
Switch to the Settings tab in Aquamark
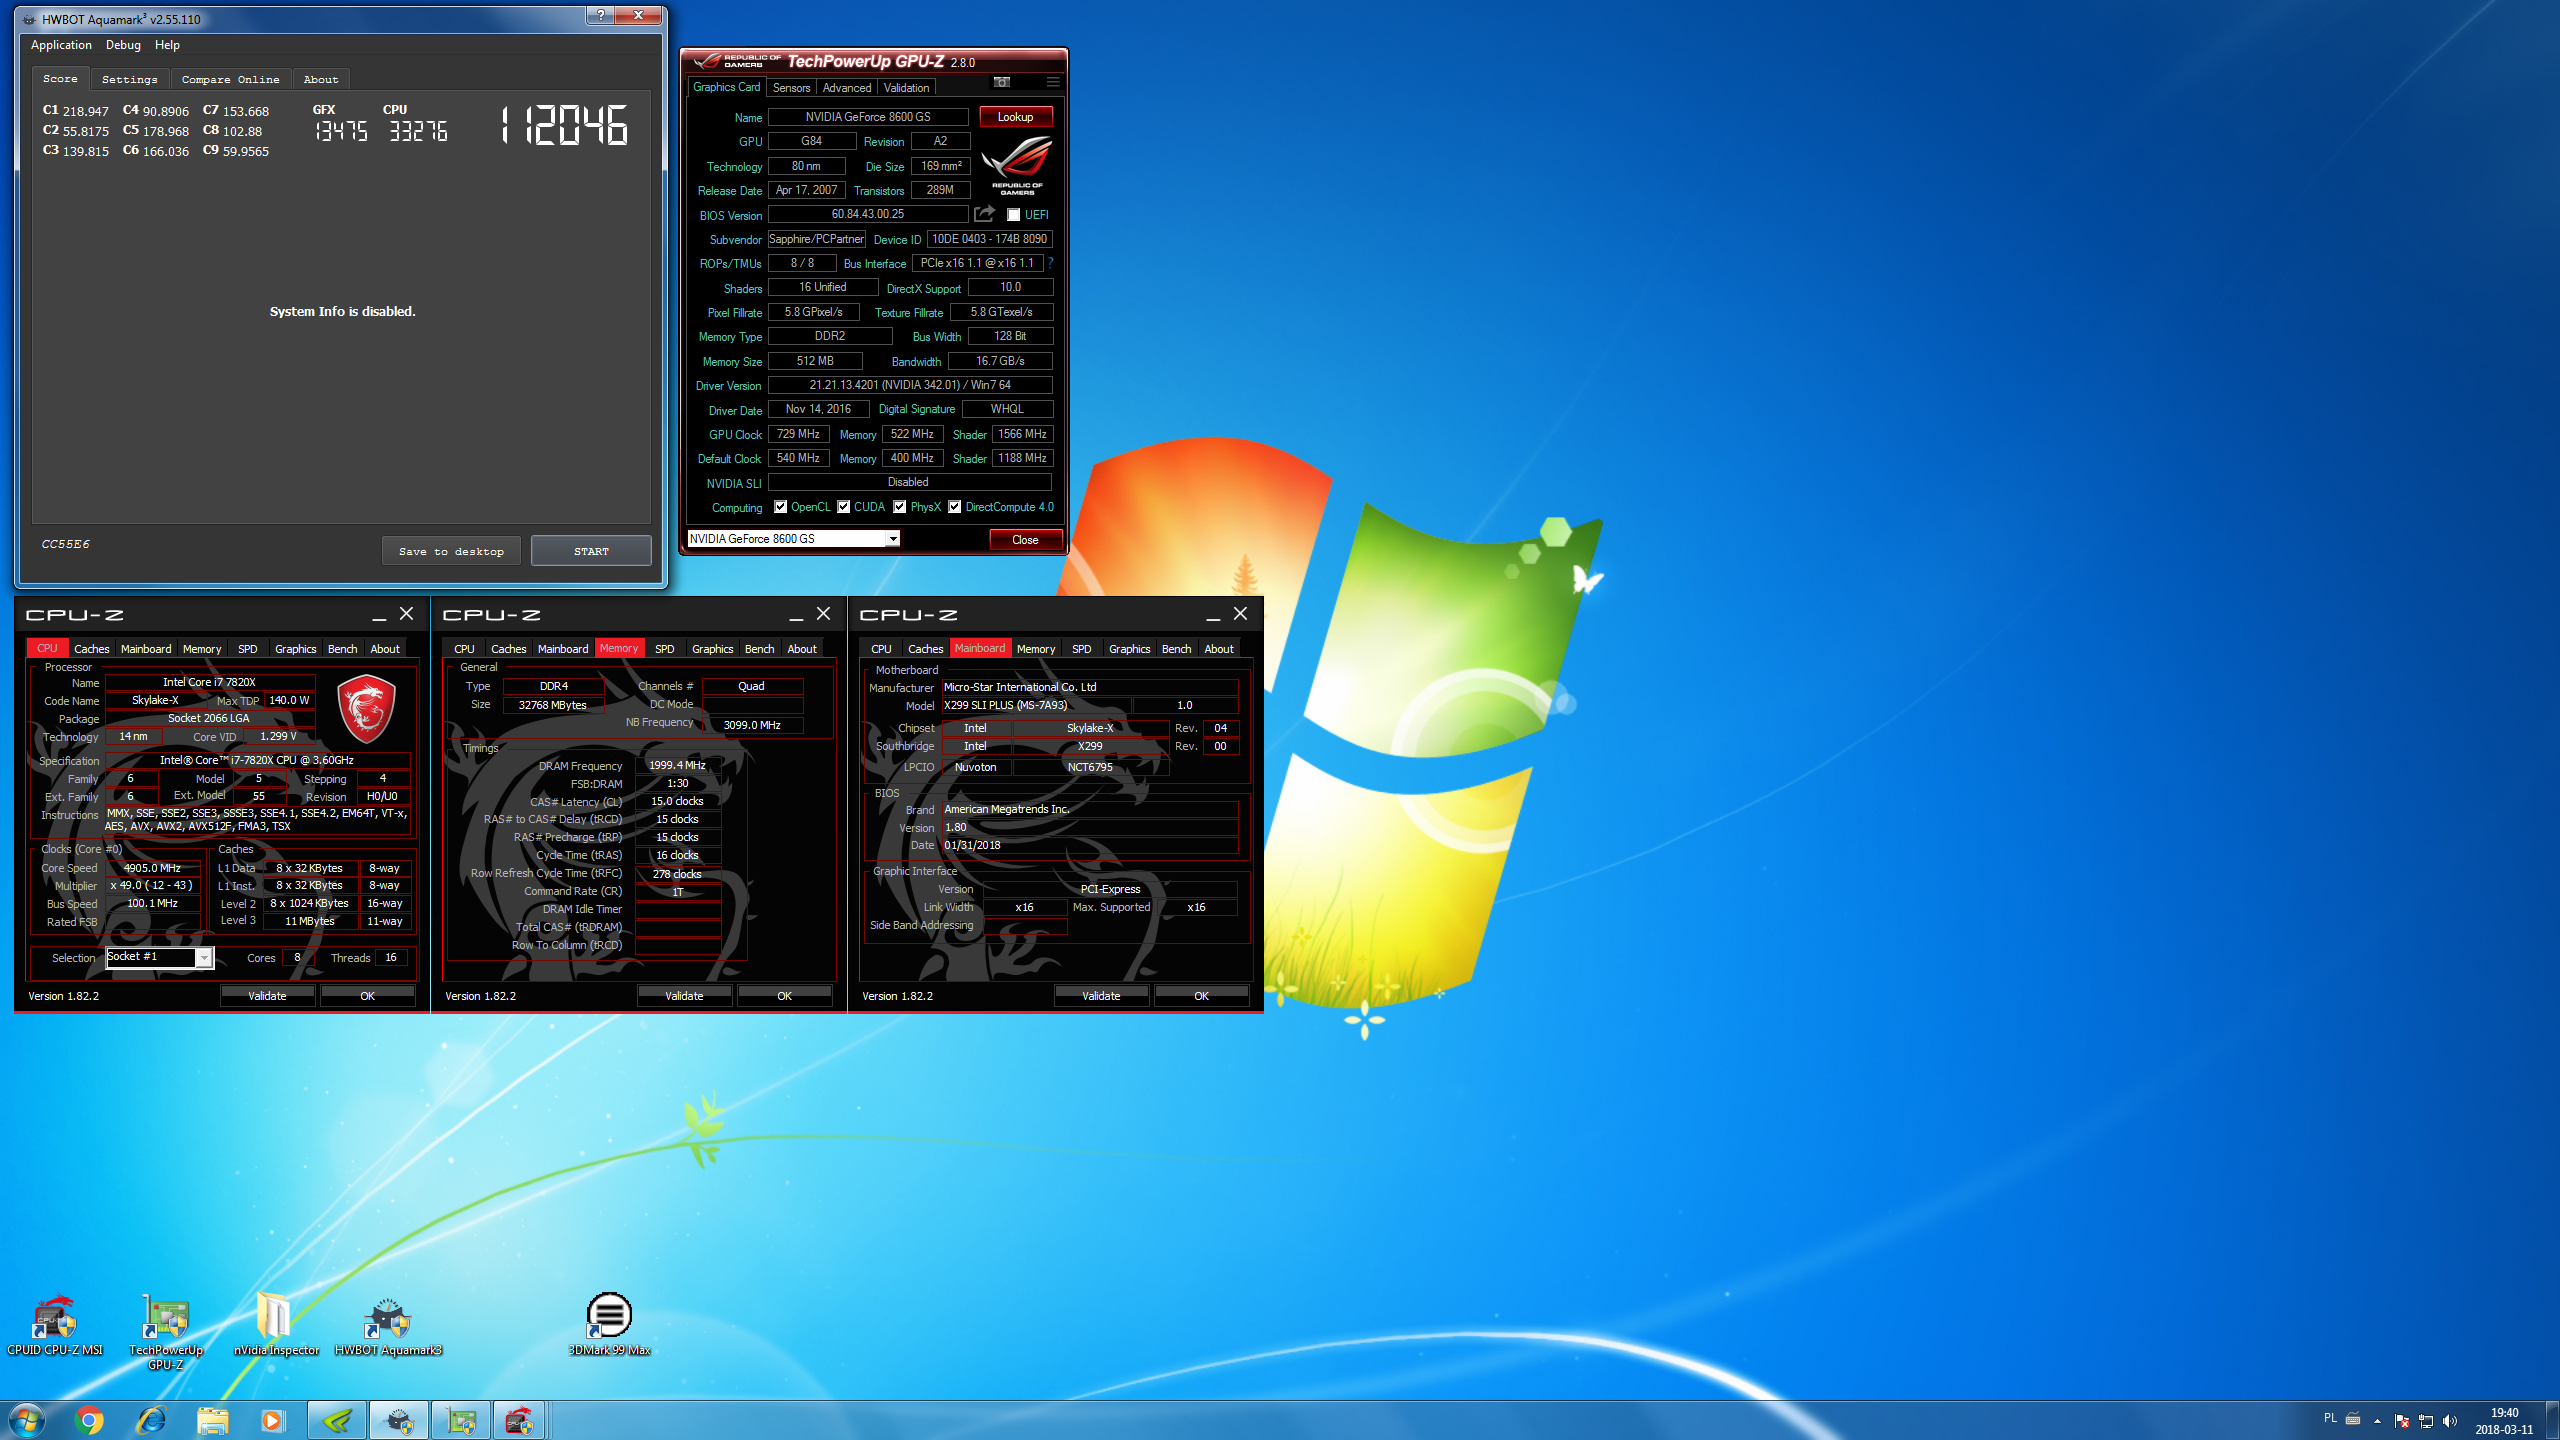click(x=129, y=79)
